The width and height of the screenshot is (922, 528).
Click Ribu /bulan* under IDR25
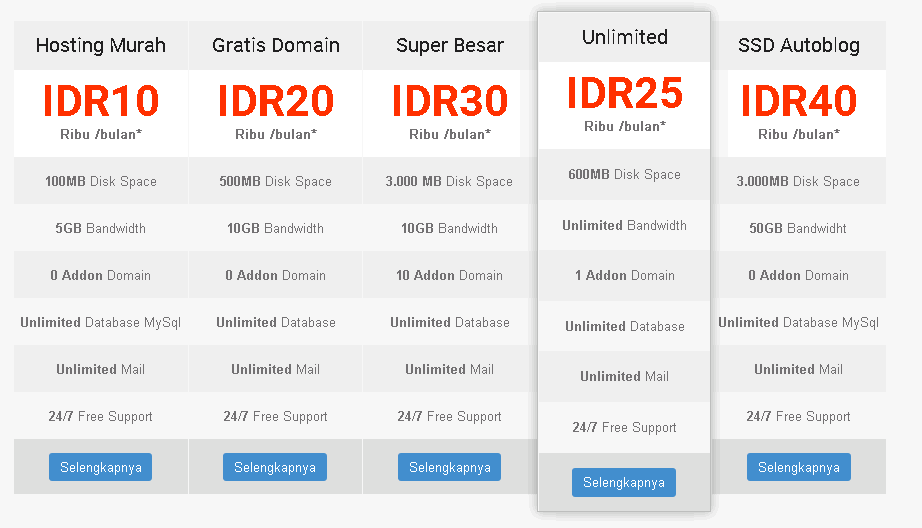[624, 126]
